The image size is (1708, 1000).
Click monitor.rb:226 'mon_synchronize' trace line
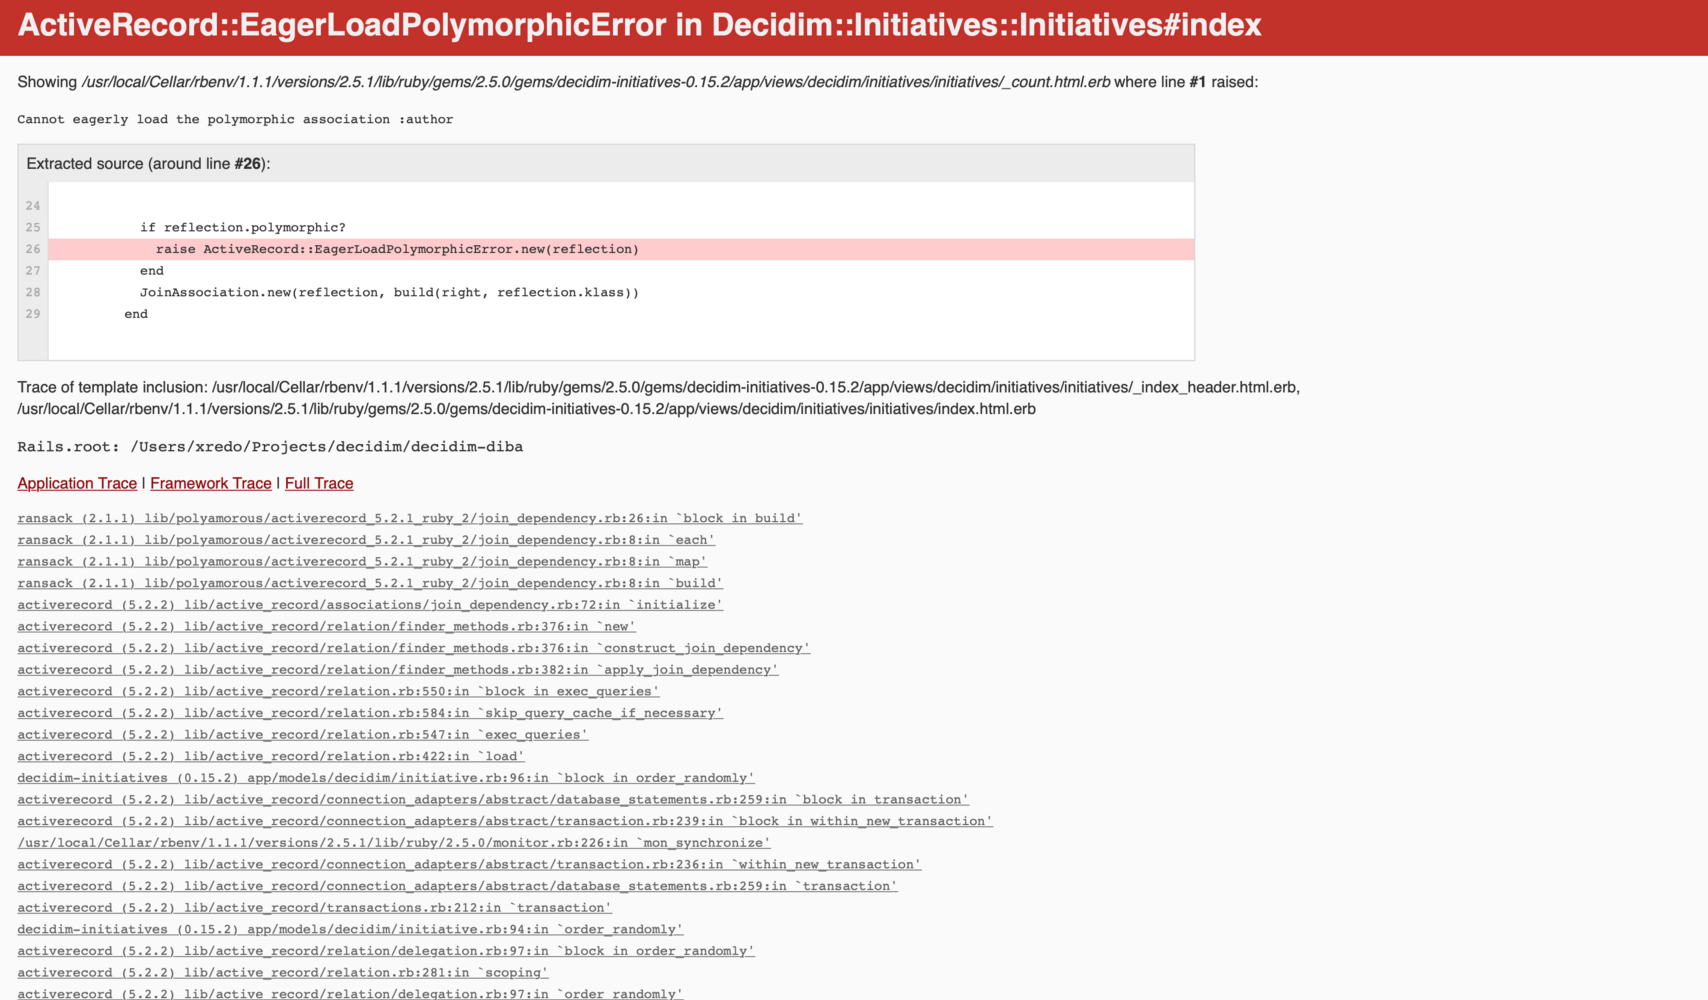(x=394, y=843)
